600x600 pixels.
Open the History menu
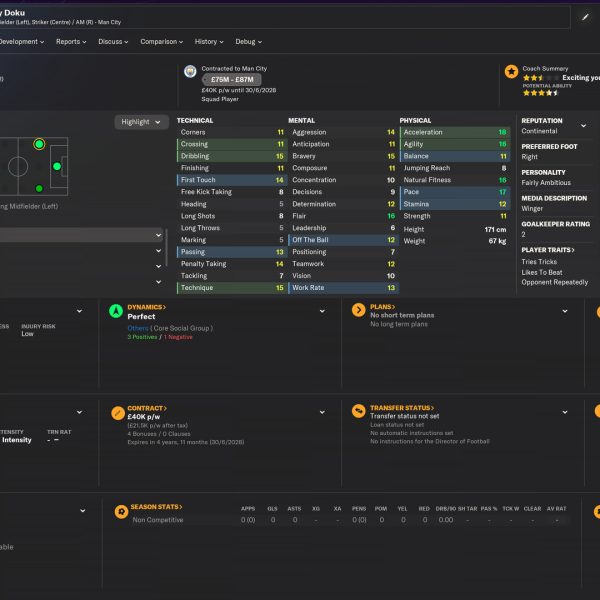[x=209, y=42]
